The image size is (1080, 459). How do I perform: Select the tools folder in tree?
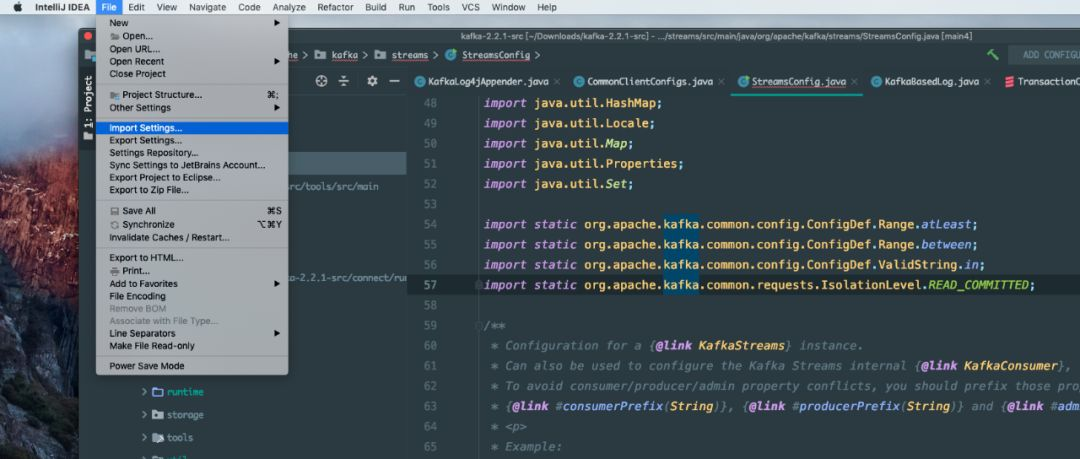coord(173,438)
